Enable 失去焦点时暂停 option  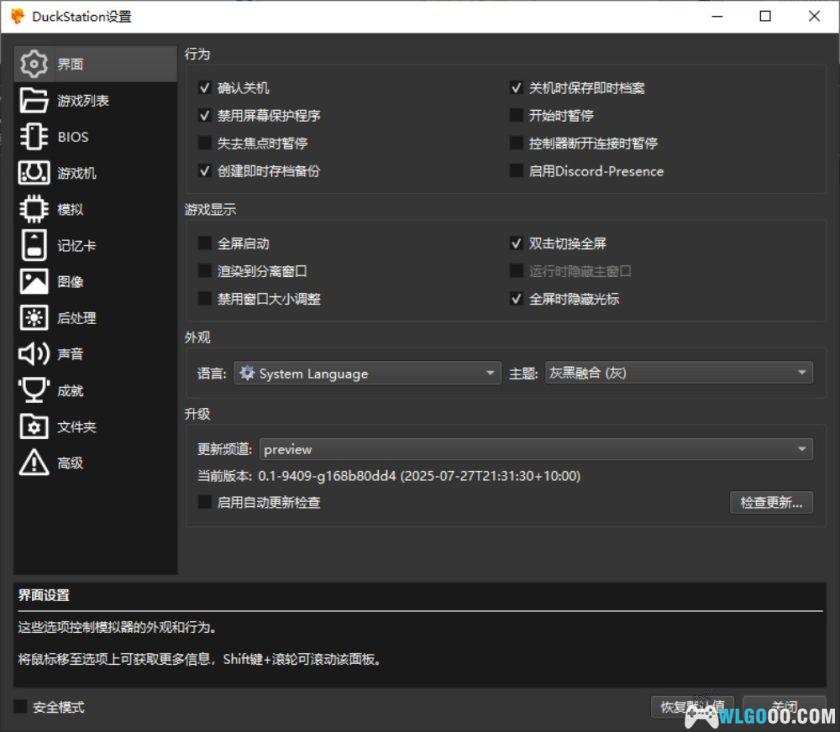click(204, 143)
